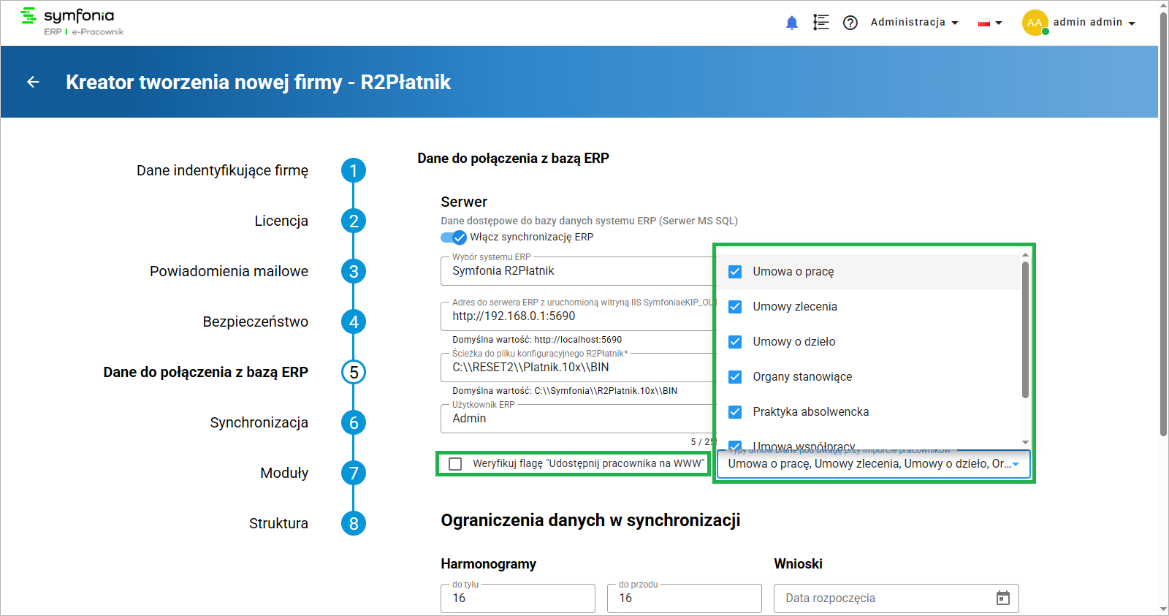
Task: Uncheck Organy stanowiące option
Action: coord(735,377)
